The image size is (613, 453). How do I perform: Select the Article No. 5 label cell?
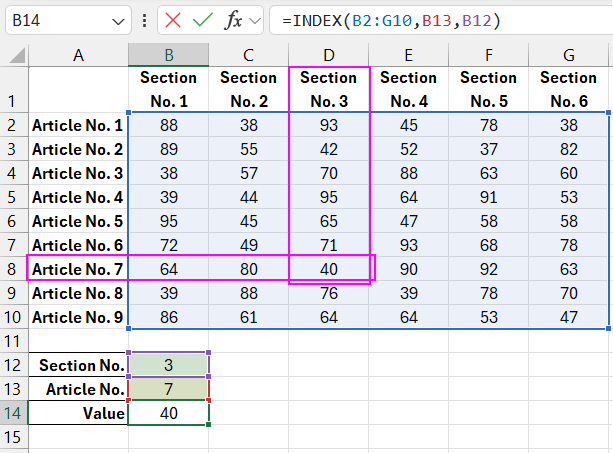coord(78,221)
